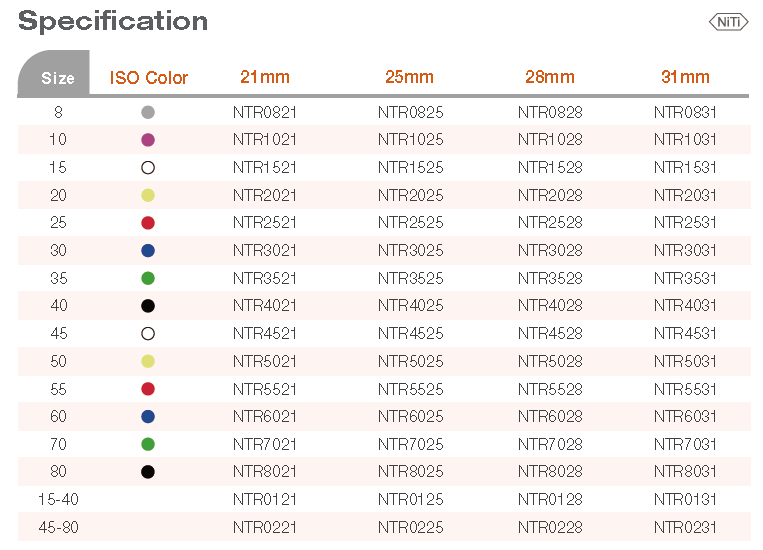The height and width of the screenshot is (550, 763).
Task: Select the 31mm column header
Action: pos(685,77)
